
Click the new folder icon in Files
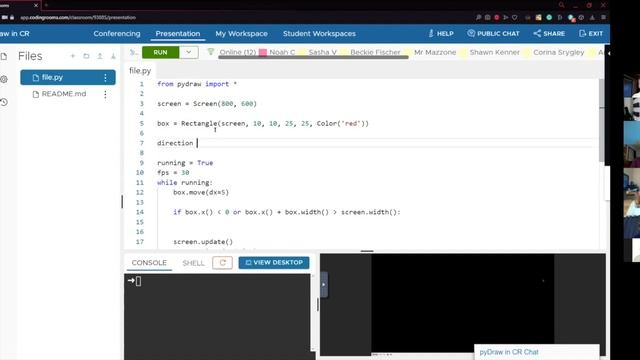[x=86, y=56]
